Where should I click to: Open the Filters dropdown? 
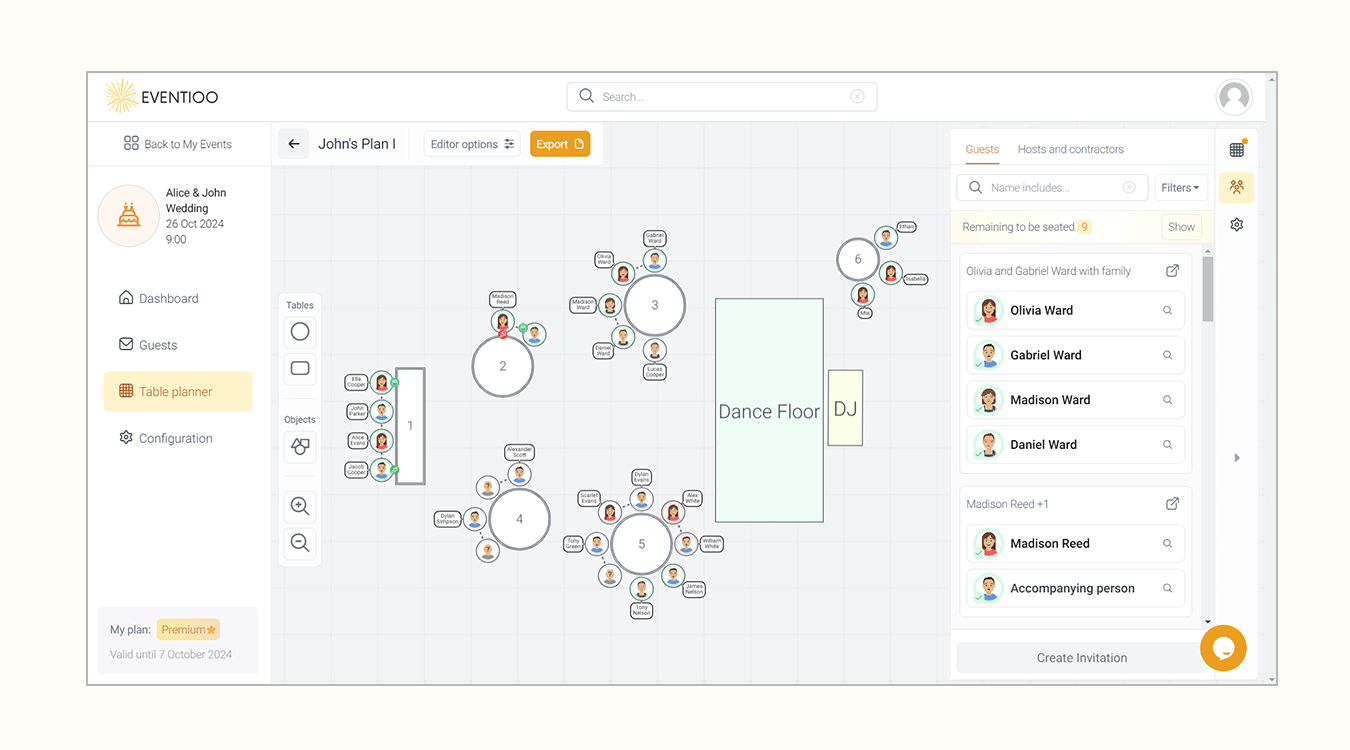(x=1181, y=187)
